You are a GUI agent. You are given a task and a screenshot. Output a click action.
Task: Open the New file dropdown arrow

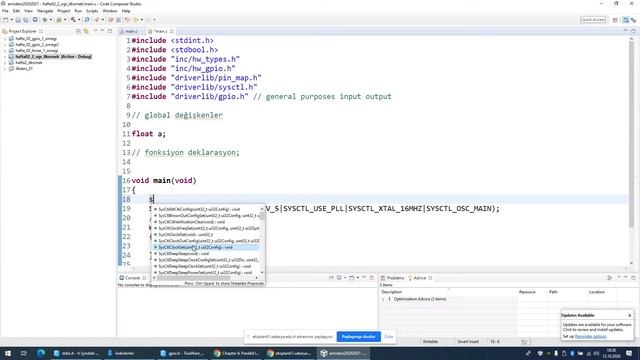[11, 20]
